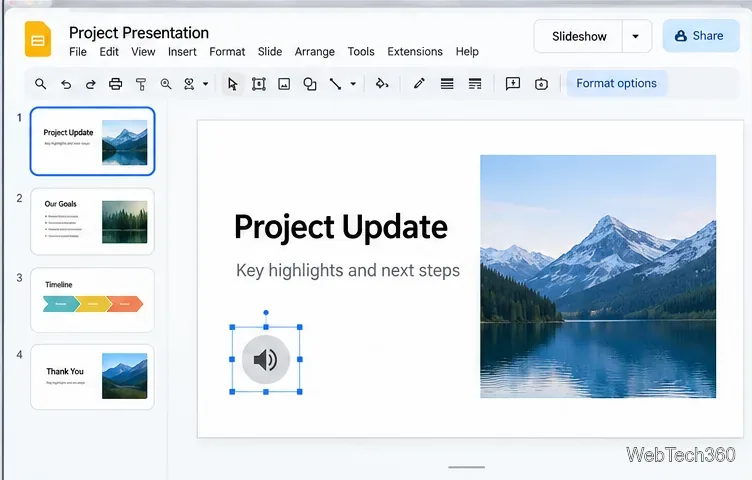Click the rotation handle above audio icon

tap(266, 313)
